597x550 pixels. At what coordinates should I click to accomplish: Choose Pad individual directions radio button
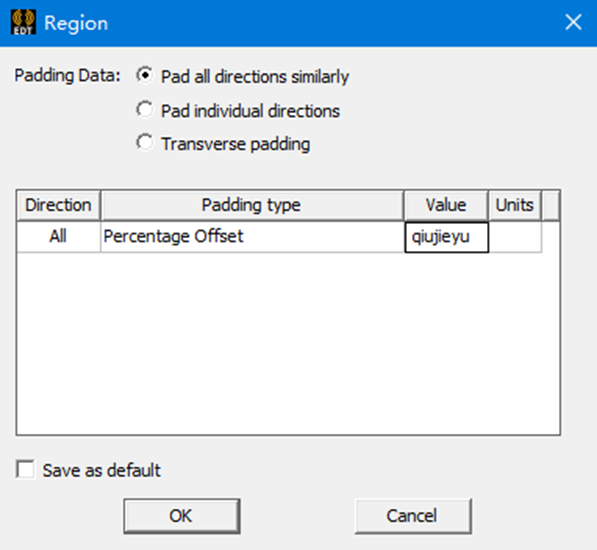click(145, 110)
